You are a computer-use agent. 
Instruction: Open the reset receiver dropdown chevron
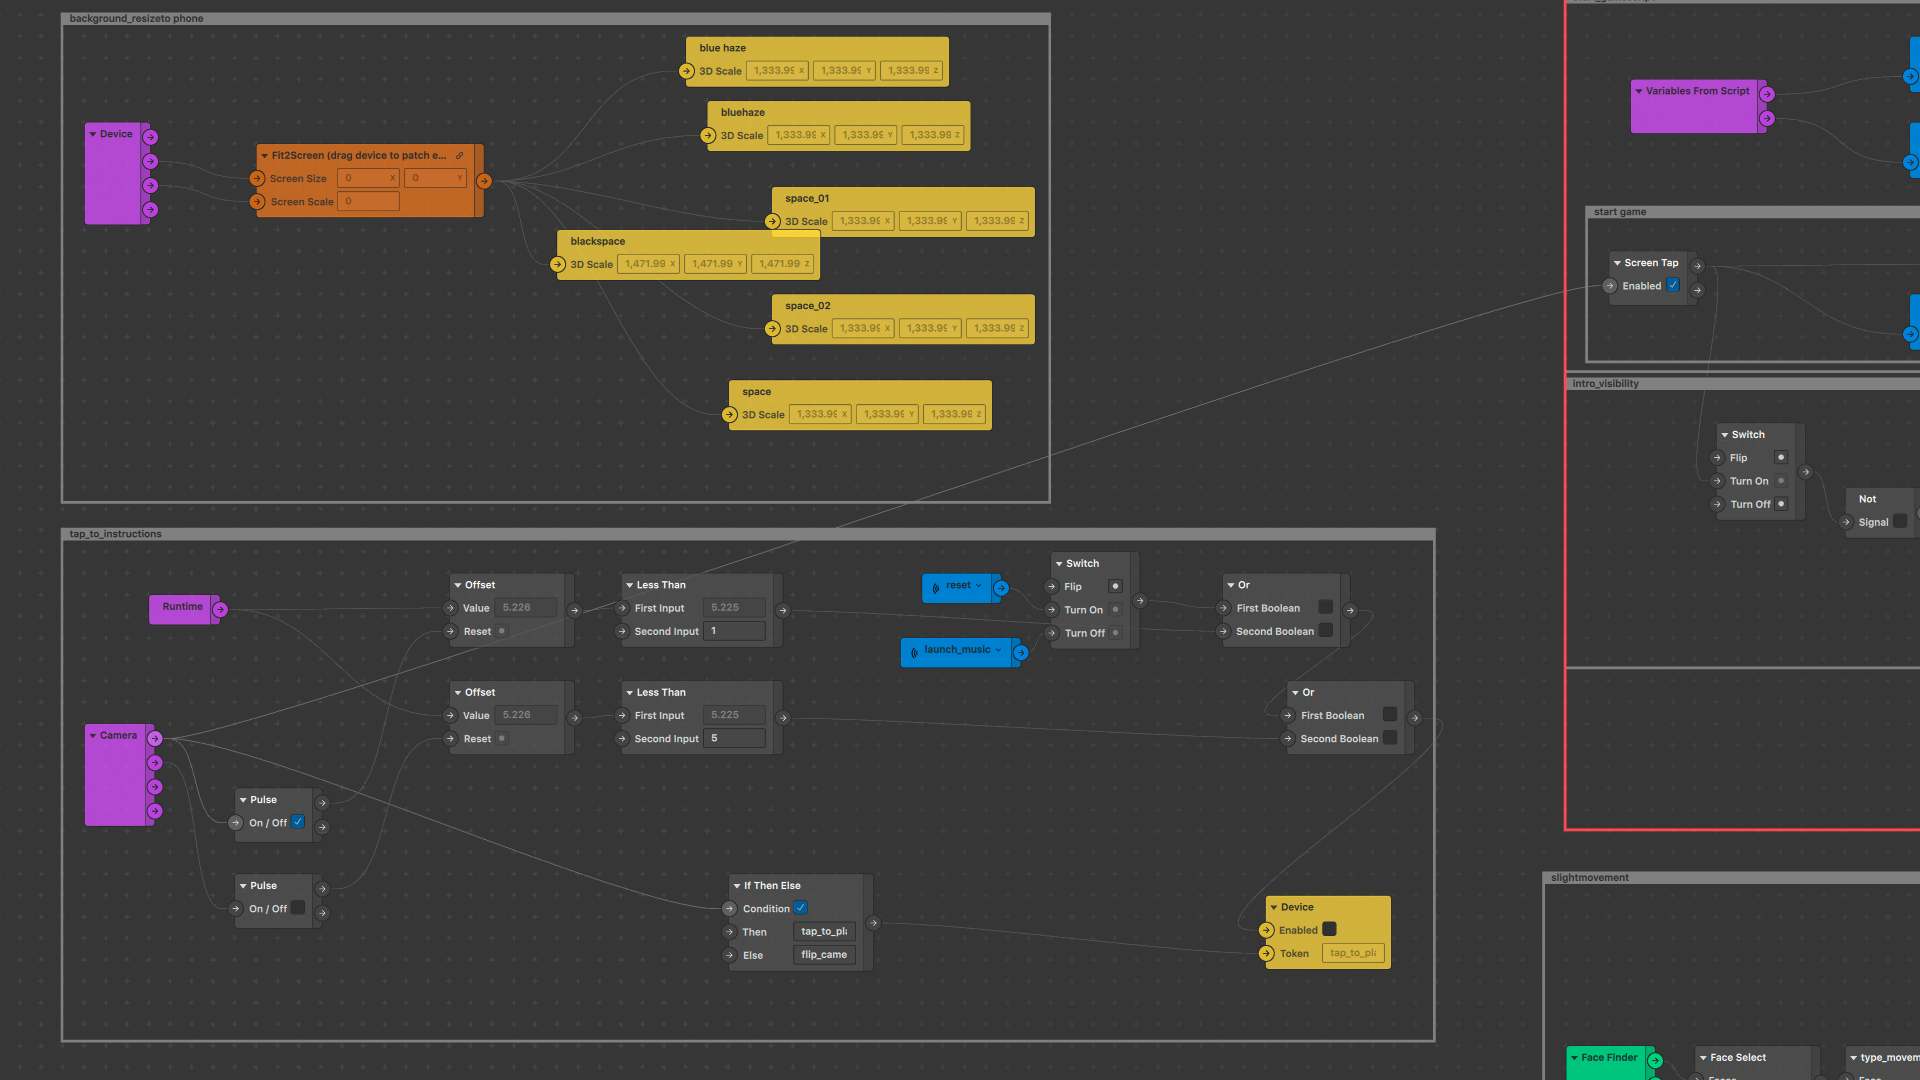[x=979, y=586]
